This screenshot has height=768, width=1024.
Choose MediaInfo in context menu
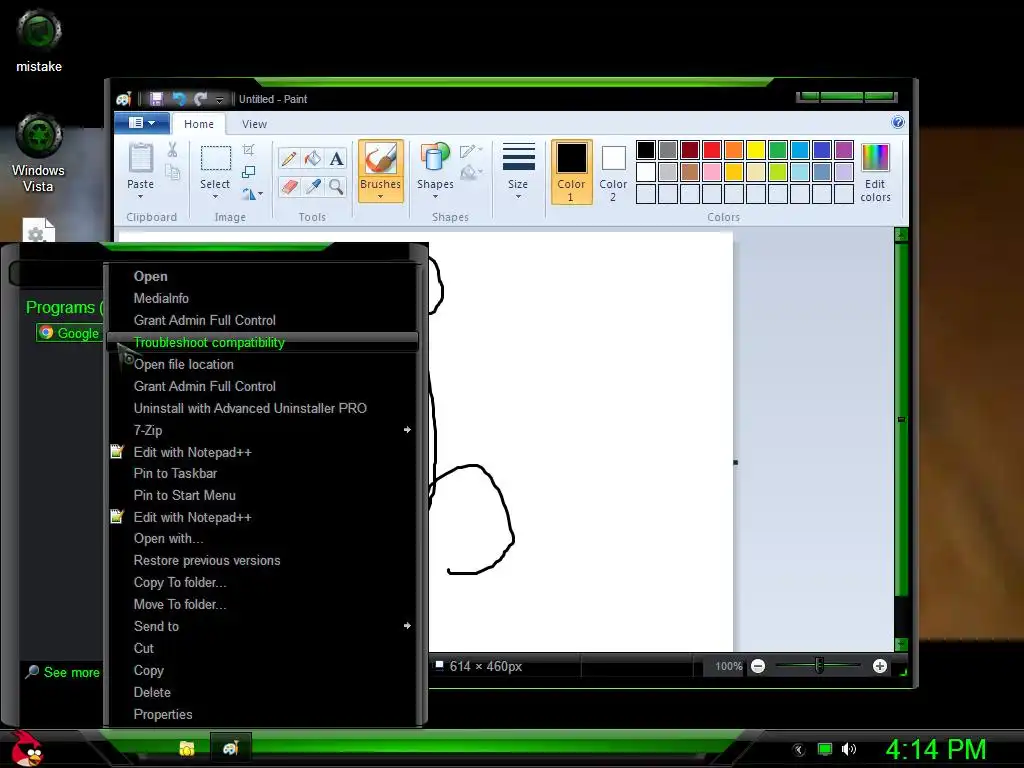click(262, 298)
